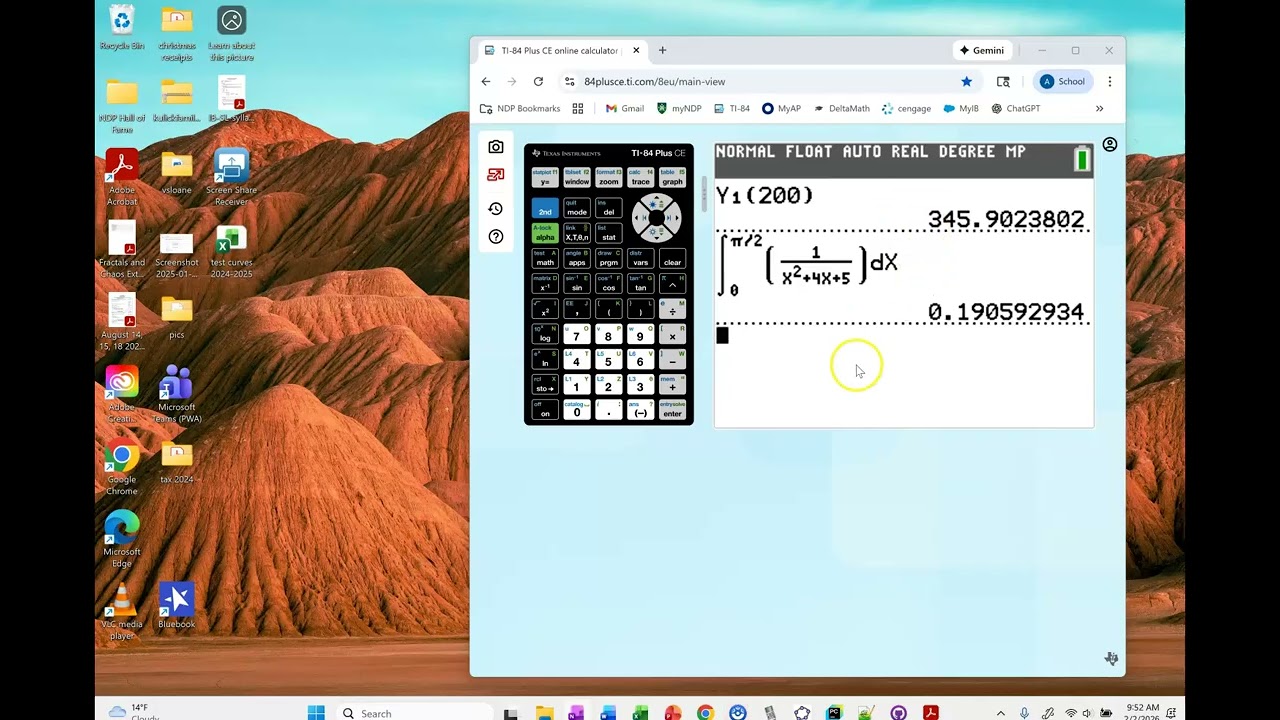This screenshot has height=720, width=1280.
Task: Open OneNote from the taskbar
Action: (x=576, y=713)
